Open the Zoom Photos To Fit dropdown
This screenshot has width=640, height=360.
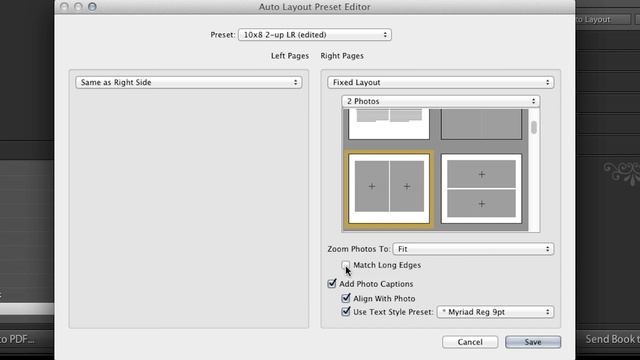coord(473,249)
